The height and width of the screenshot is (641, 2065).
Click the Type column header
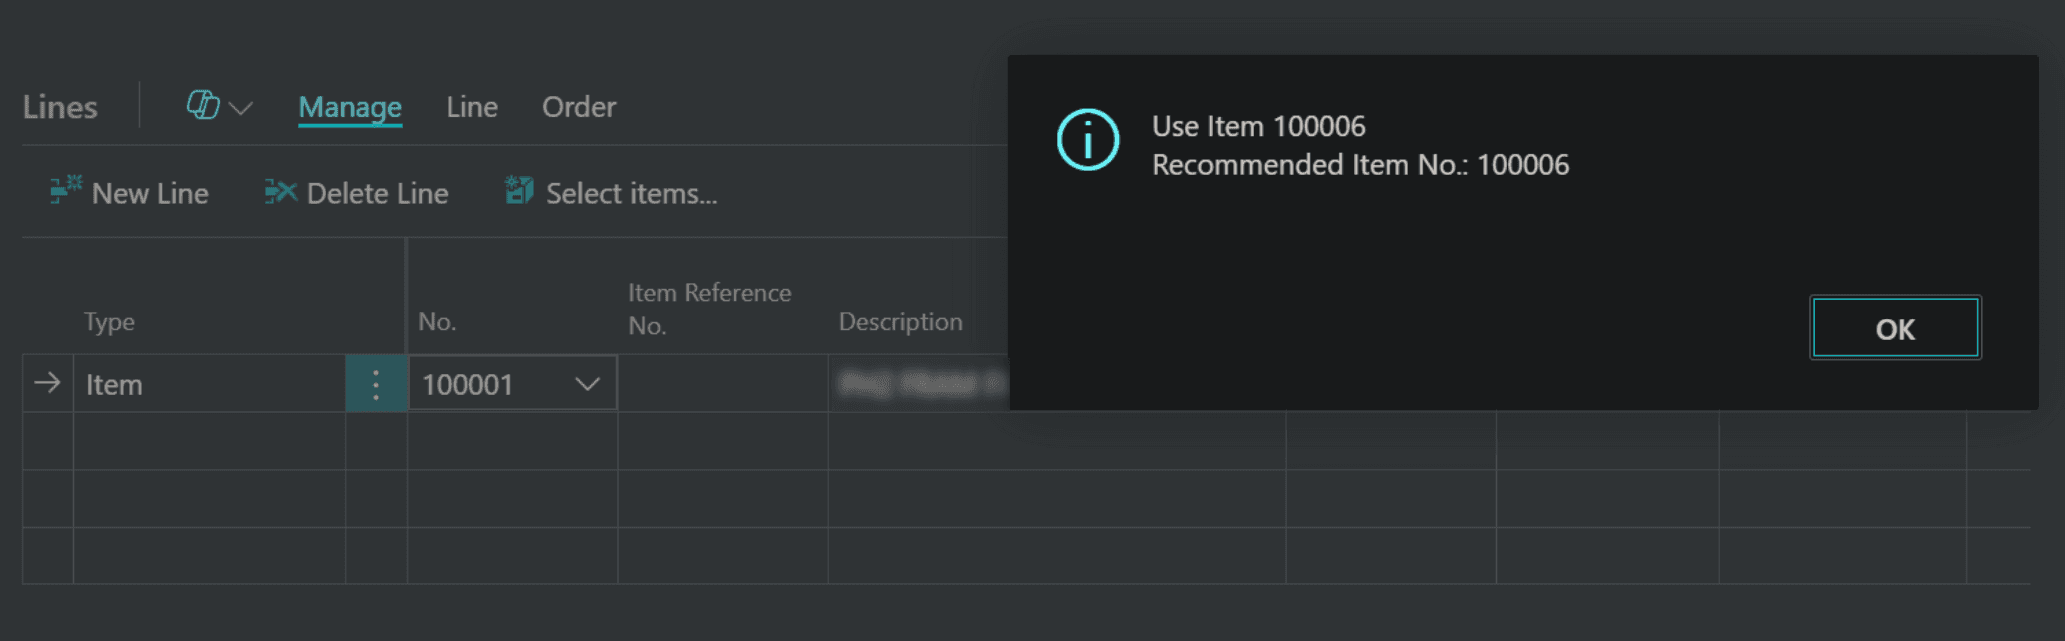point(109,322)
